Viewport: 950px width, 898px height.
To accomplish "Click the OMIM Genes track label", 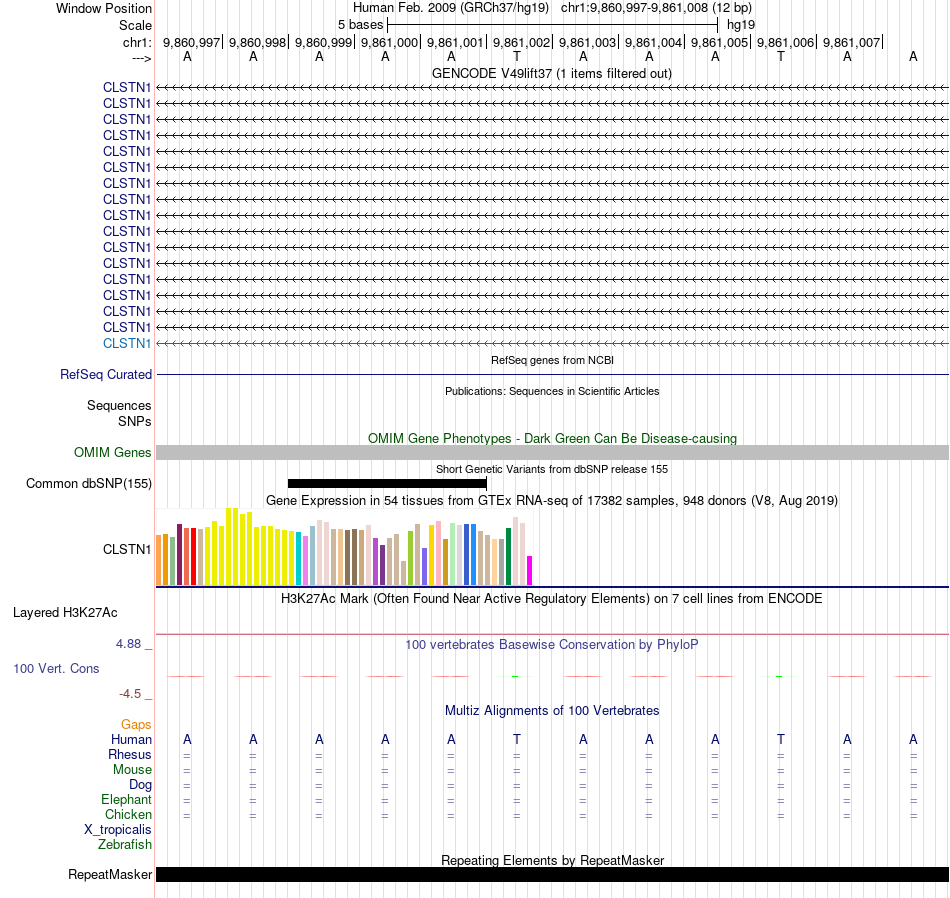I will tap(113, 453).
